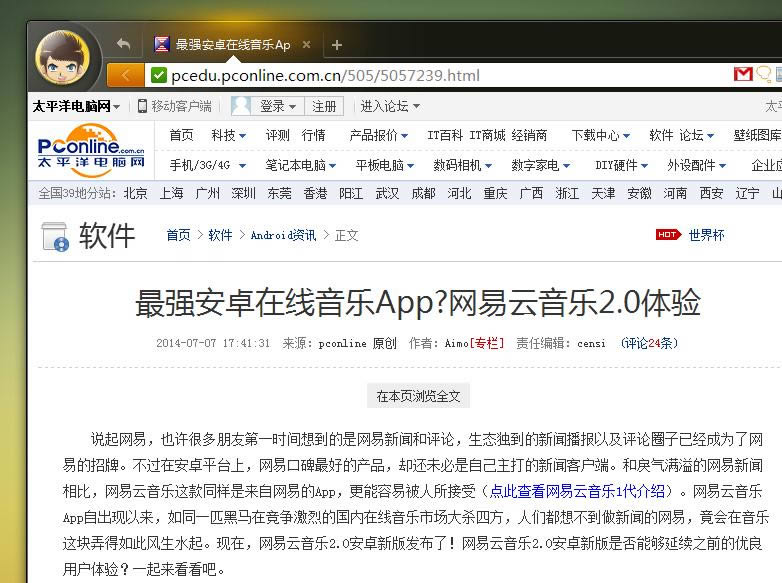Open 软件 in top navigation
Viewport: 782px width, 583px height.
pos(661,135)
